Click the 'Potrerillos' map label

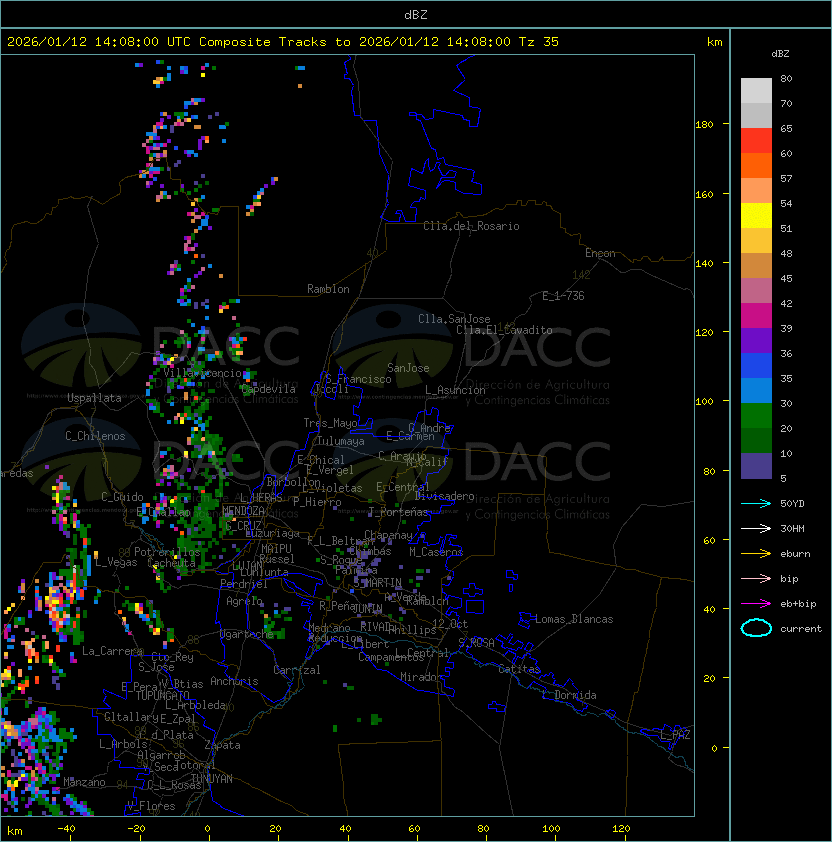click(167, 552)
